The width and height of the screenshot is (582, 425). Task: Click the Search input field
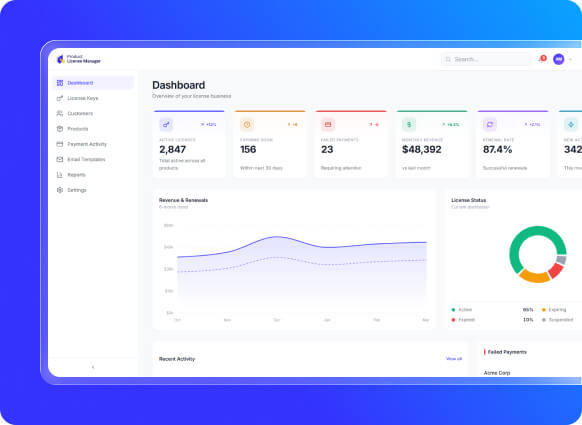pos(486,59)
